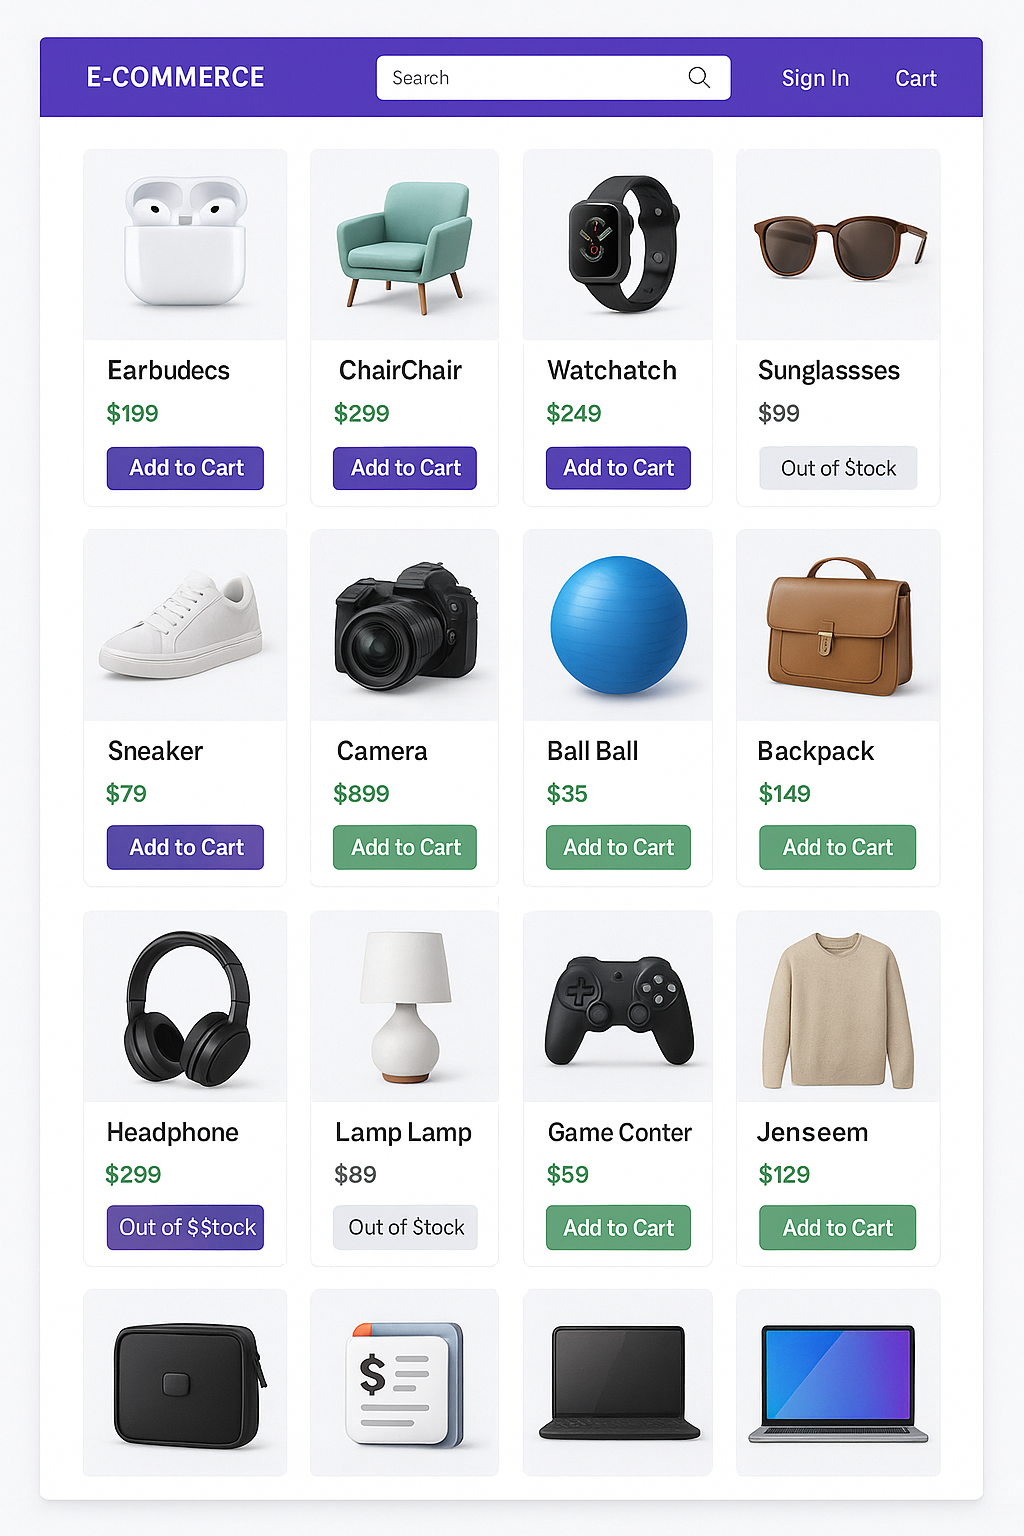Click the Watchatch product title
Image resolution: width=1024 pixels, height=1536 pixels.
tap(612, 370)
